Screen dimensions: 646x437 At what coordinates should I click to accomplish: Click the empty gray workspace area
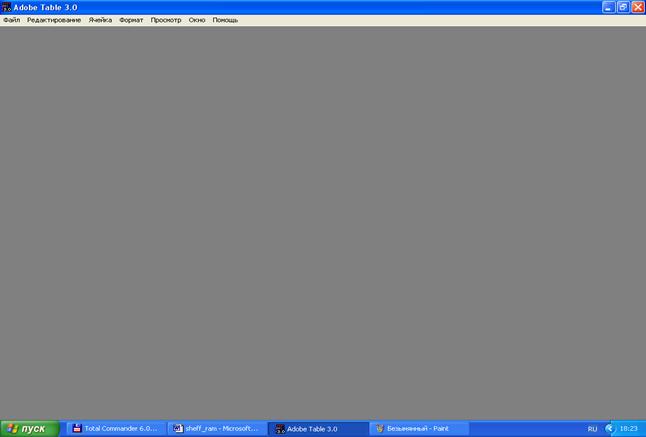323,220
